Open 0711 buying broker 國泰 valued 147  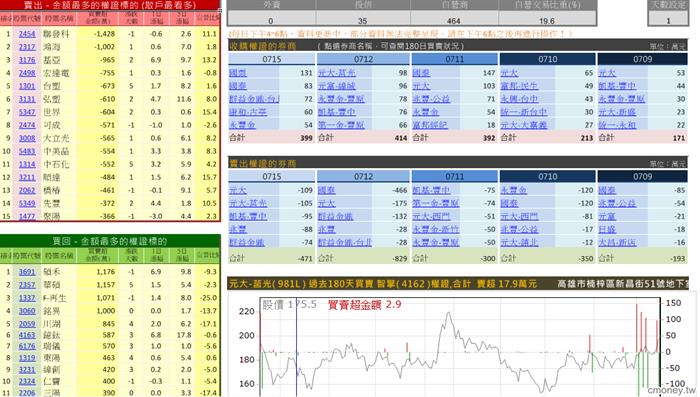coord(421,73)
